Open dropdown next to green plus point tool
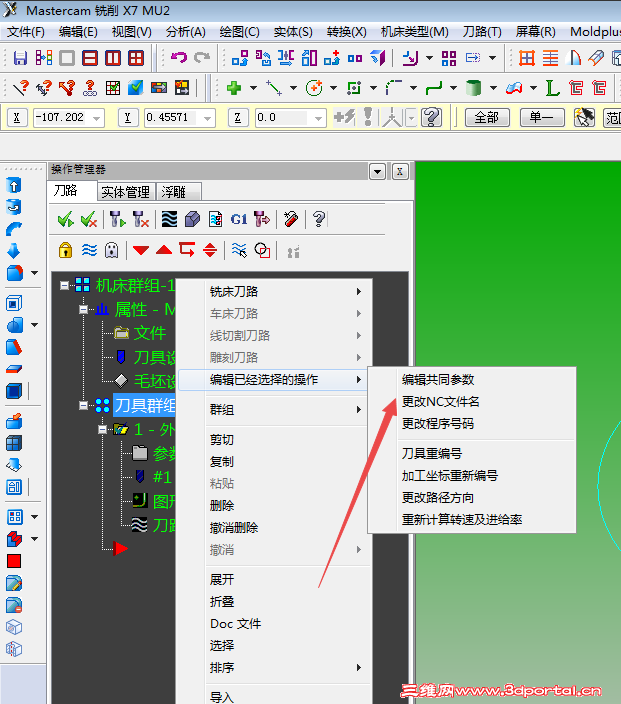The width and height of the screenshot is (621, 704). (x=253, y=88)
